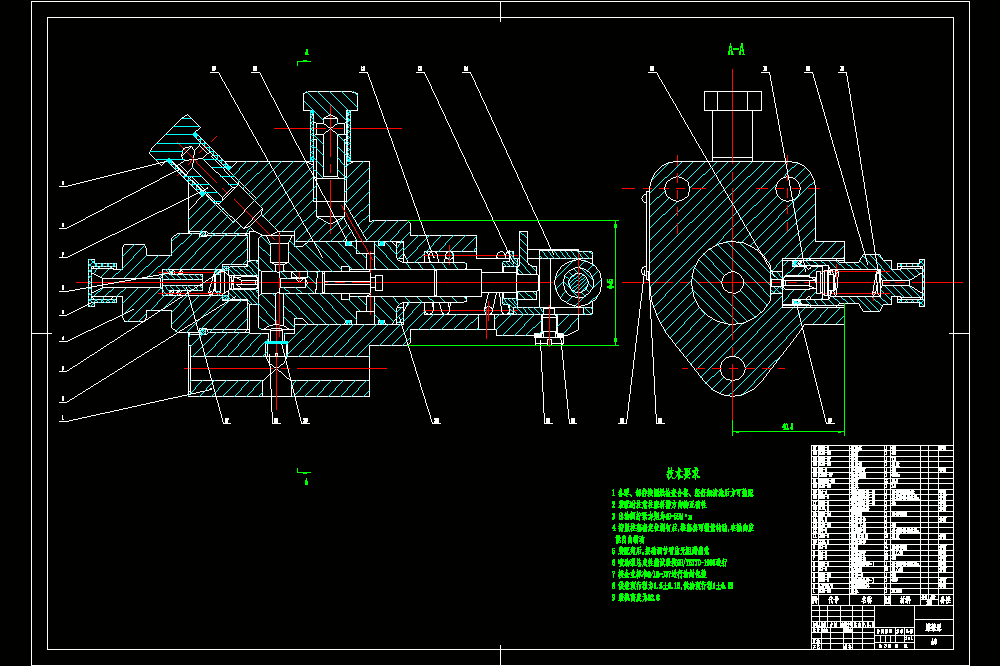Select the green technical requirements heading
The width and height of the screenshot is (1000, 666).
click(x=683, y=473)
